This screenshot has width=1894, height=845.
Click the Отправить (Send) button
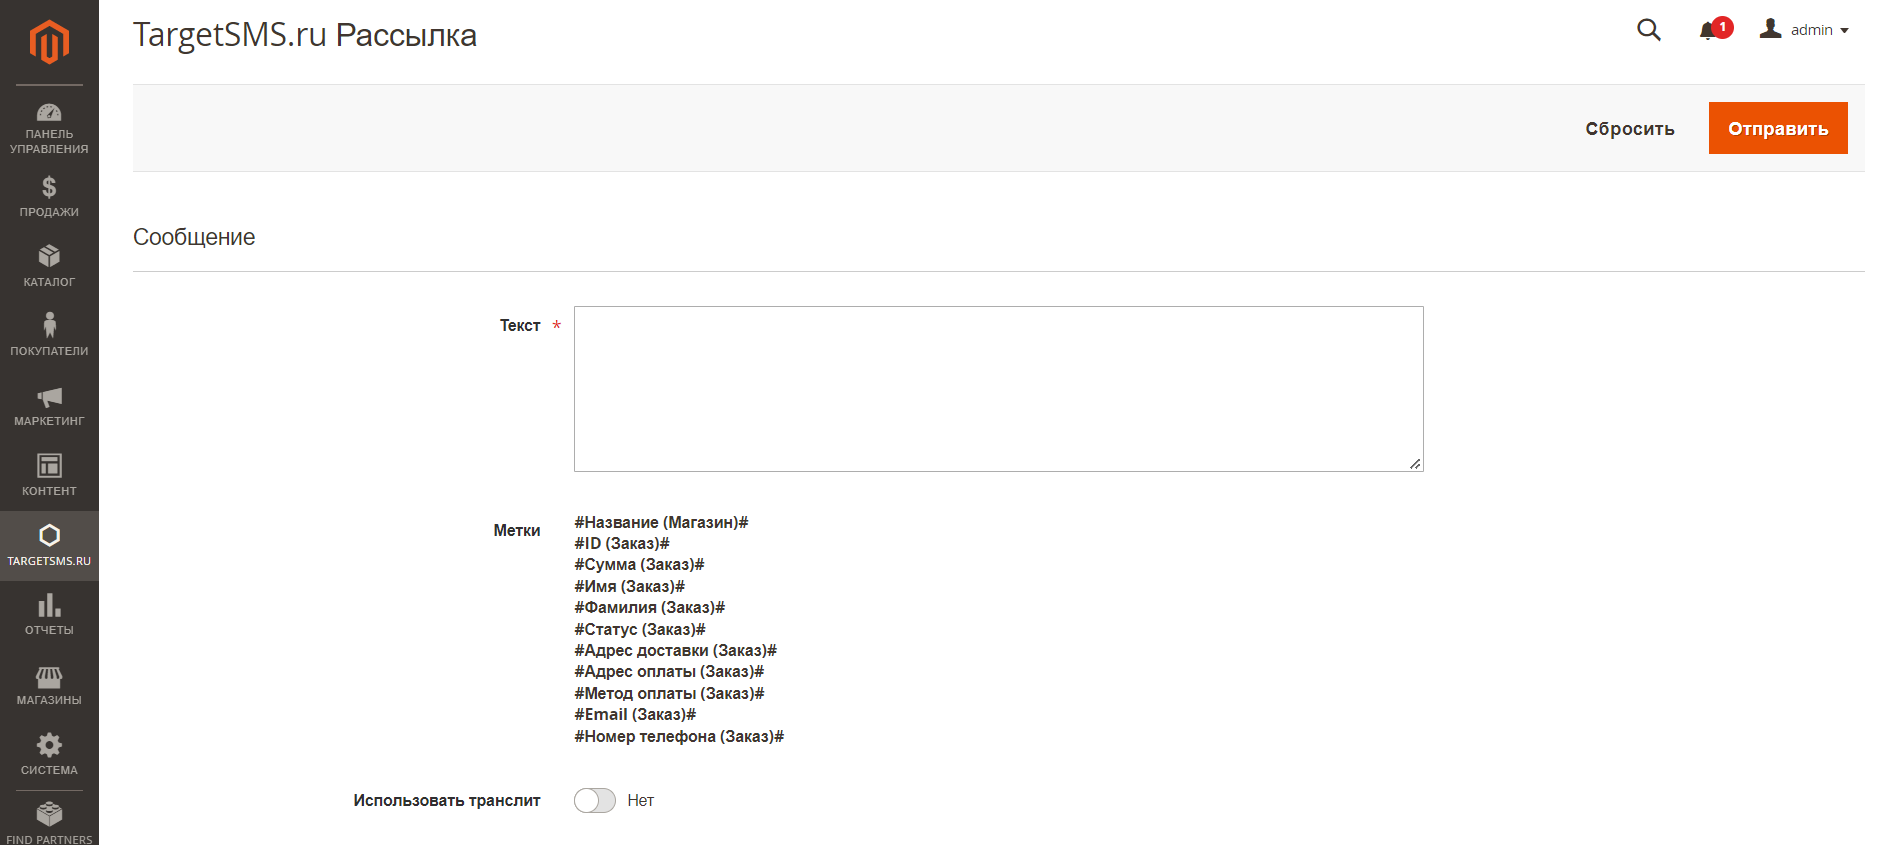click(x=1778, y=128)
